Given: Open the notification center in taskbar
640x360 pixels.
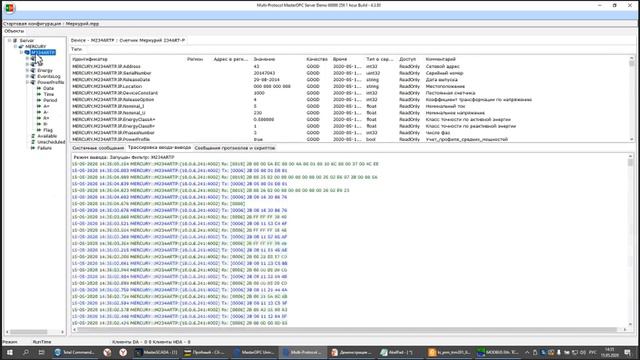Looking at the screenshot, I should point(628,352).
